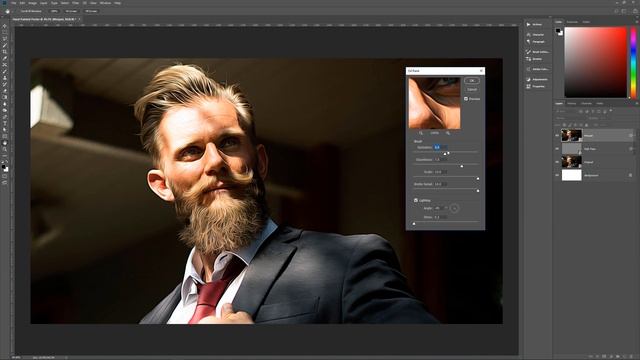Open the Adjustments panel icon
640x360 pixels.
(x=528, y=79)
